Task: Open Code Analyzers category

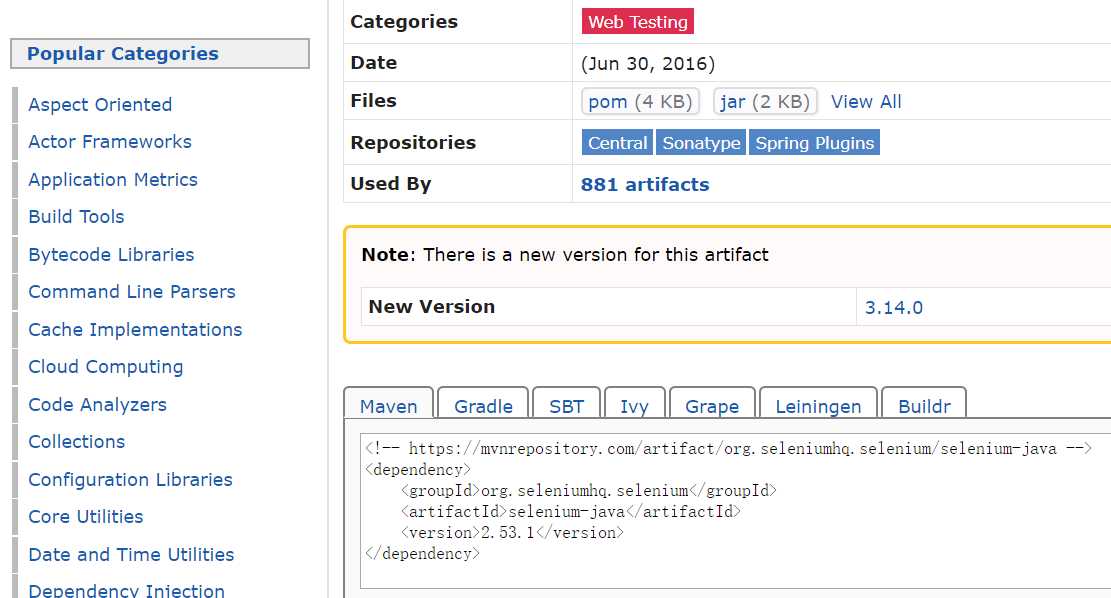Action: 97,405
